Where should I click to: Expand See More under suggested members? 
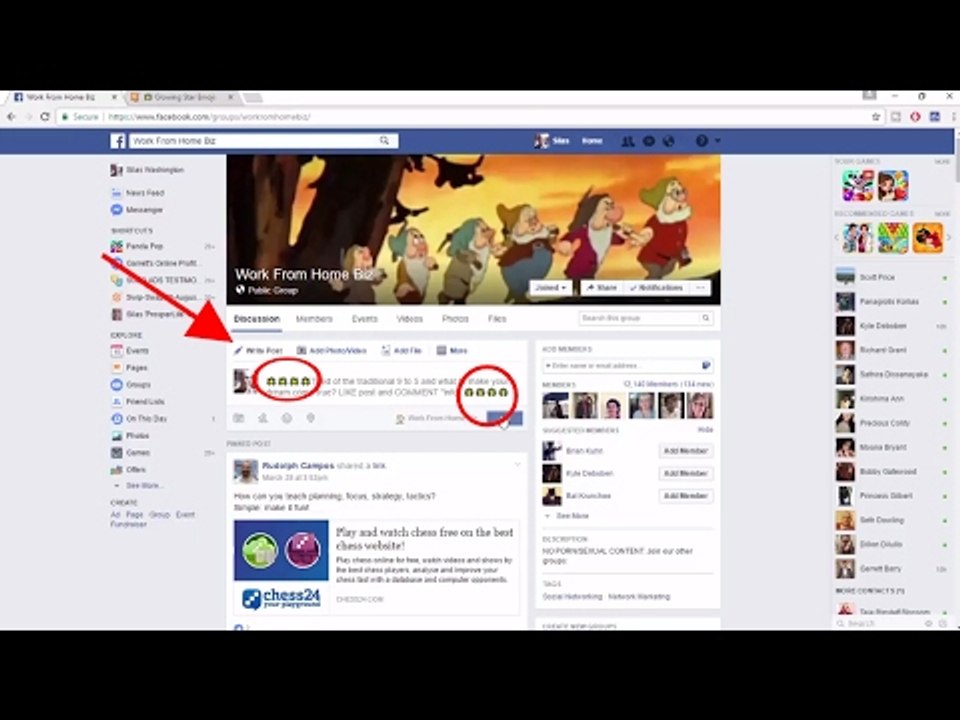[568, 516]
